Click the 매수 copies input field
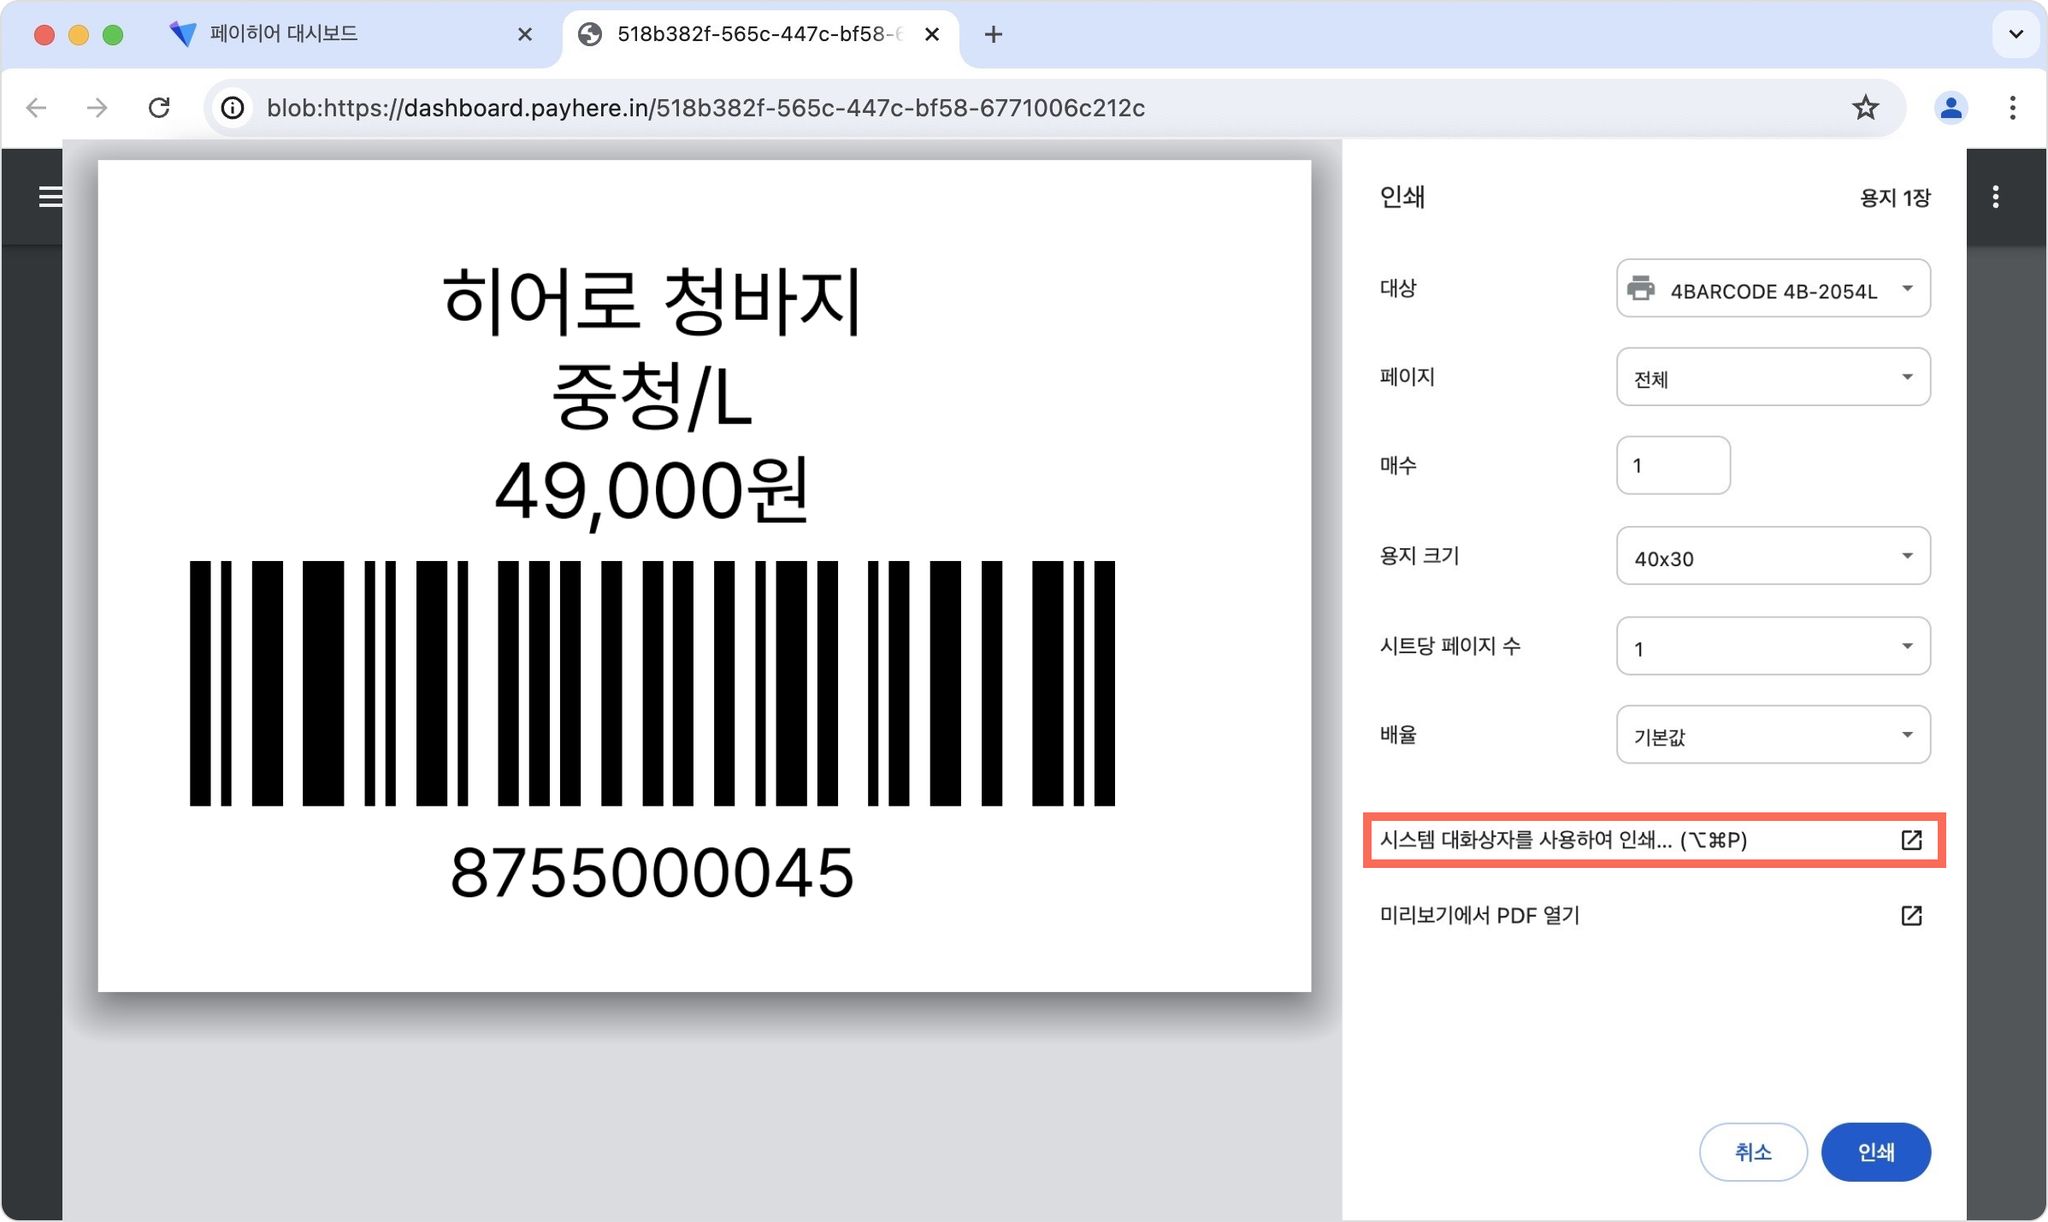Screen dimensions: 2048x1222 point(1673,465)
